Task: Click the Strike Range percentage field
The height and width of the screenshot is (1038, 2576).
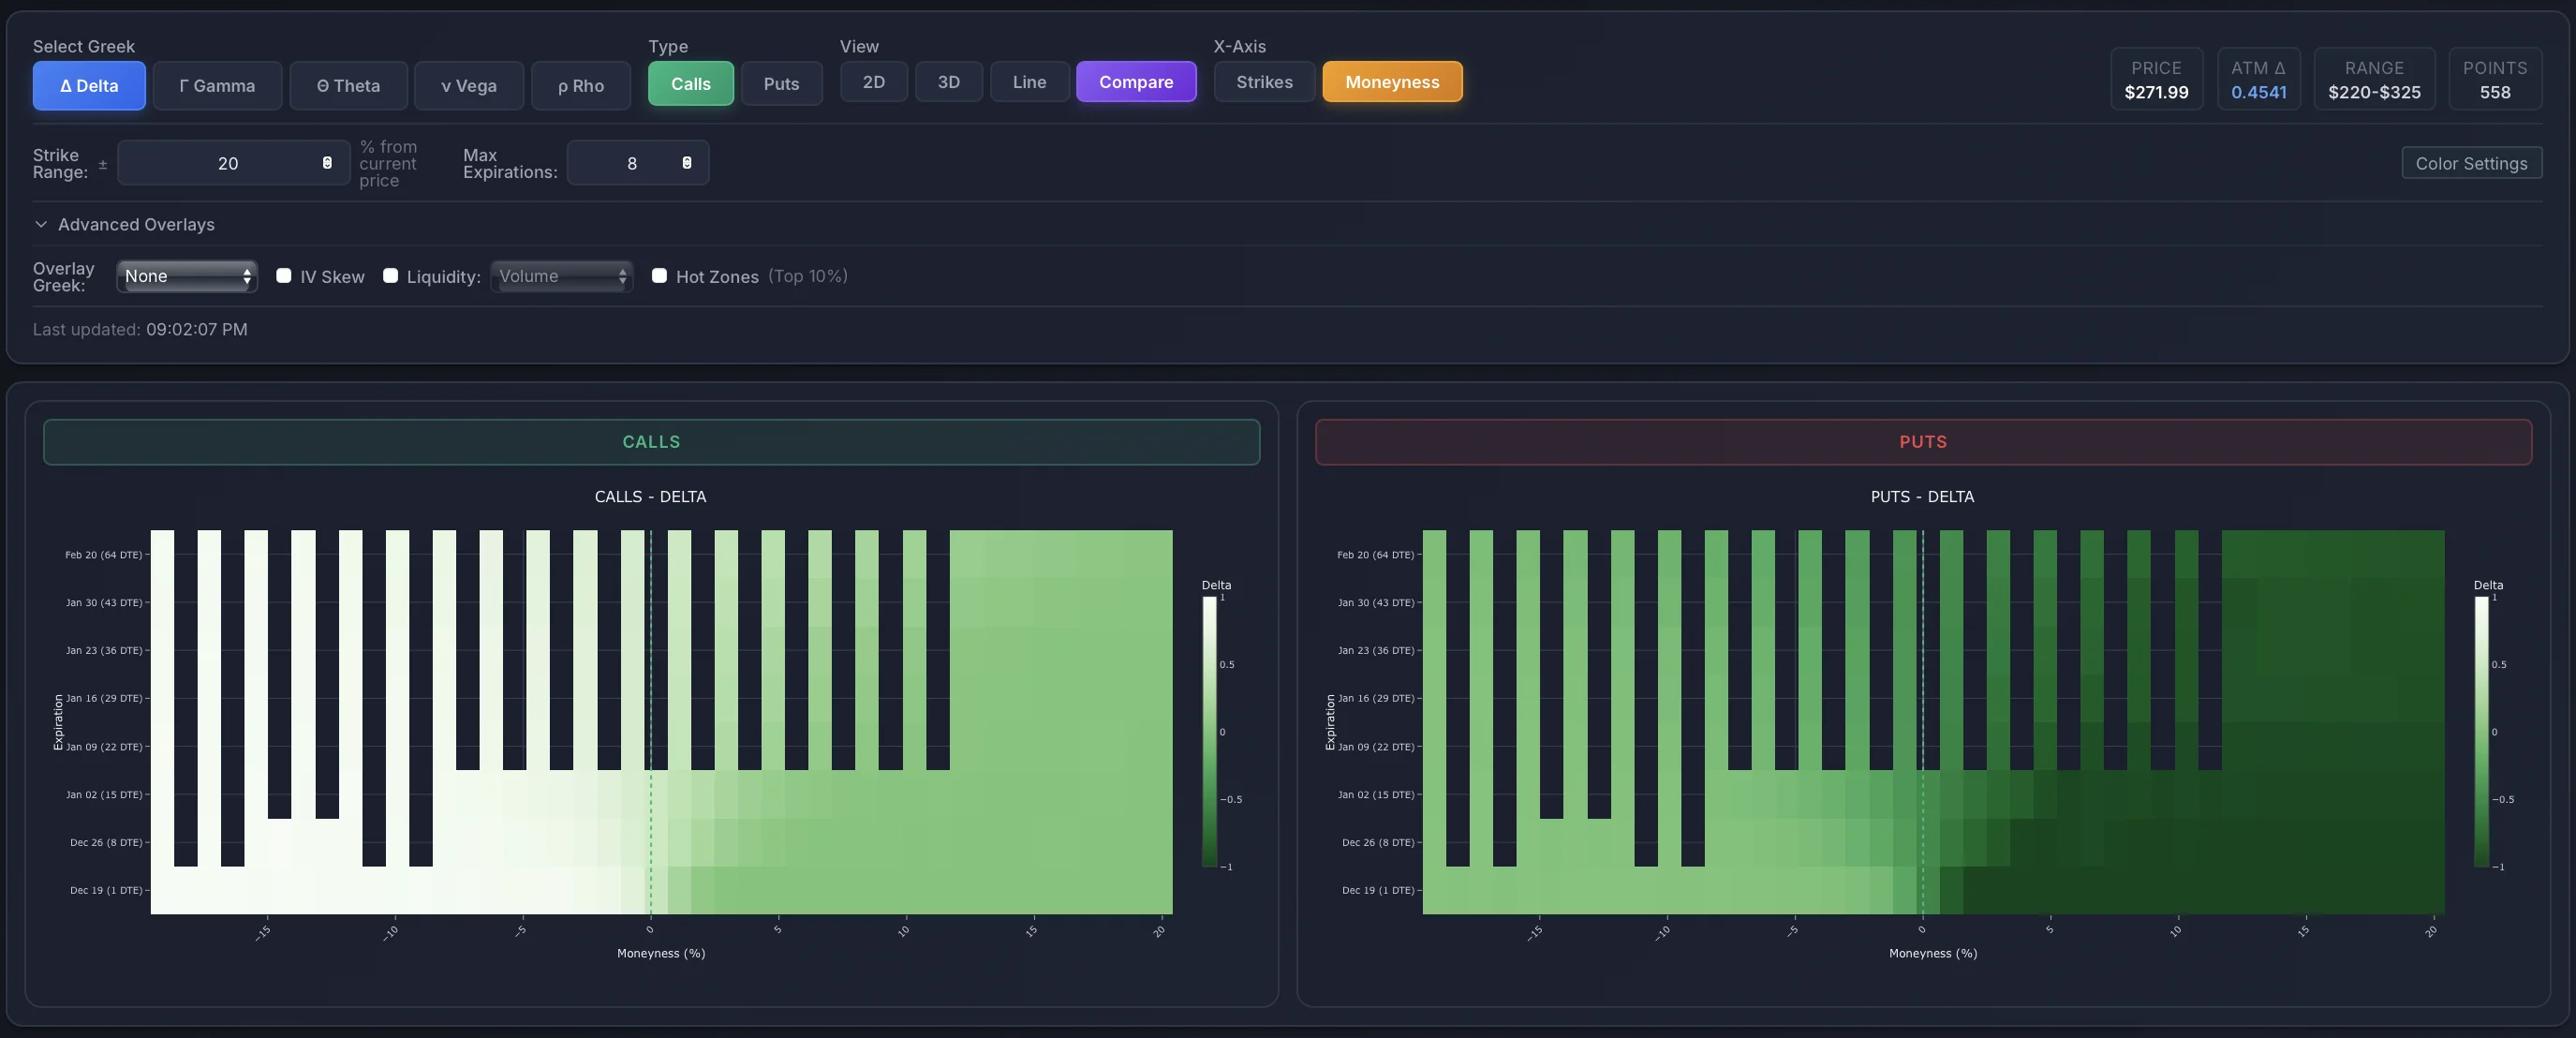Action: 228,163
